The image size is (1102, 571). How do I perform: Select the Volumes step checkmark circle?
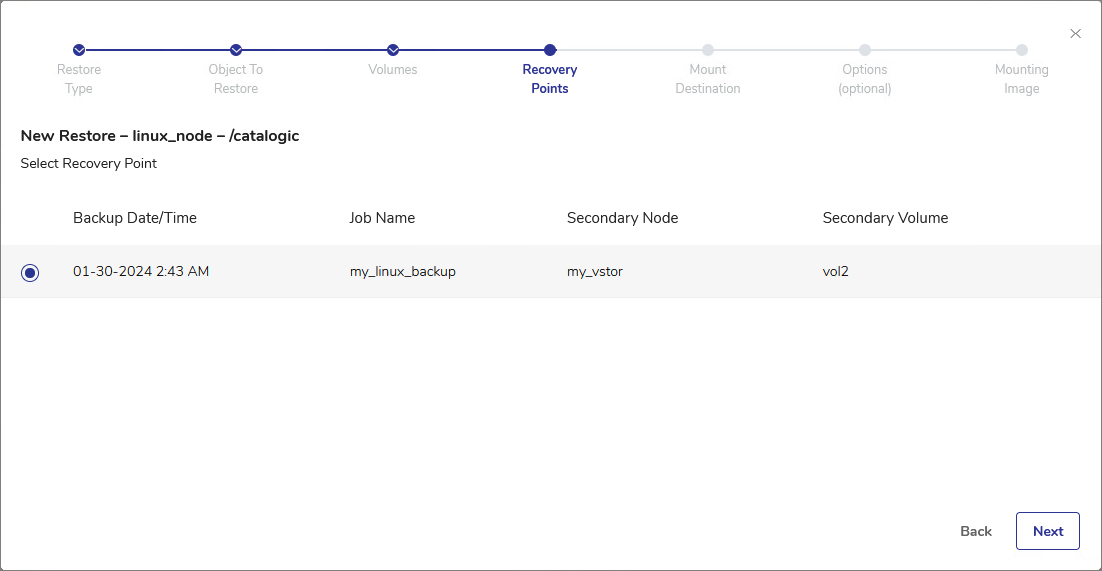coord(393,50)
